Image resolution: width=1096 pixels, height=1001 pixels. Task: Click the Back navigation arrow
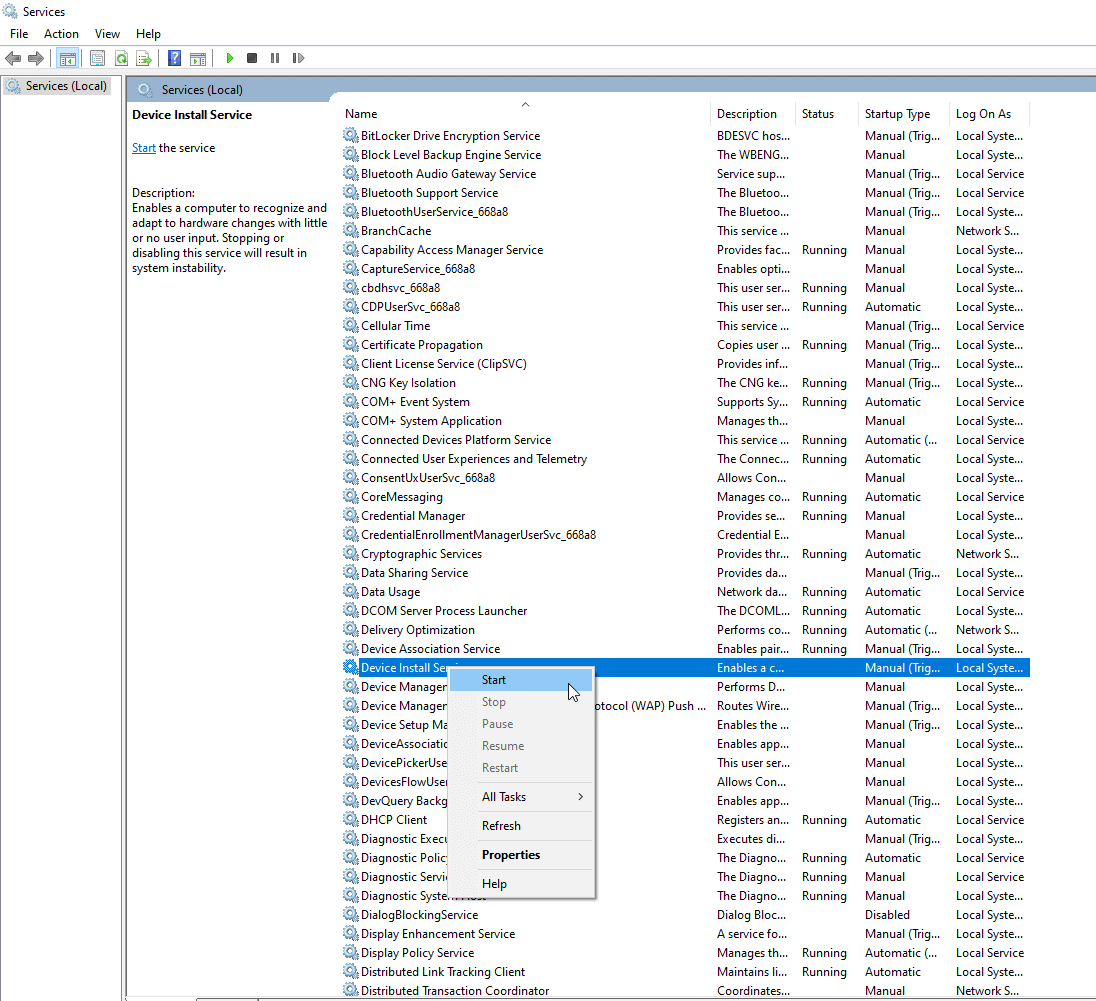pos(13,57)
